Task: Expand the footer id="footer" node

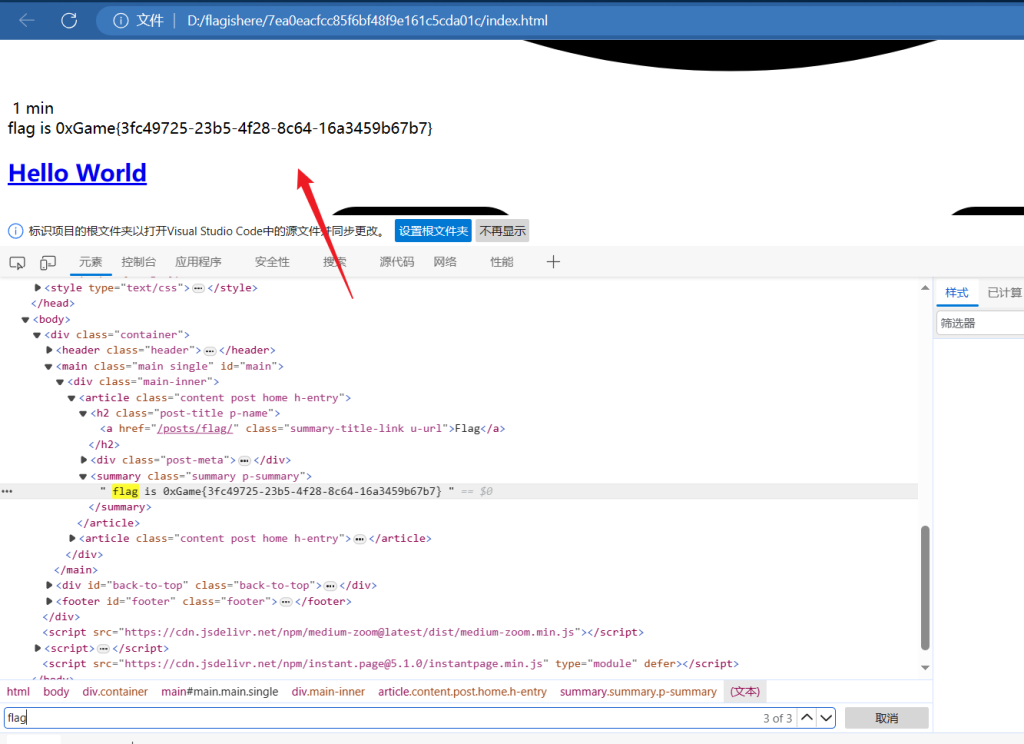Action: pos(49,601)
